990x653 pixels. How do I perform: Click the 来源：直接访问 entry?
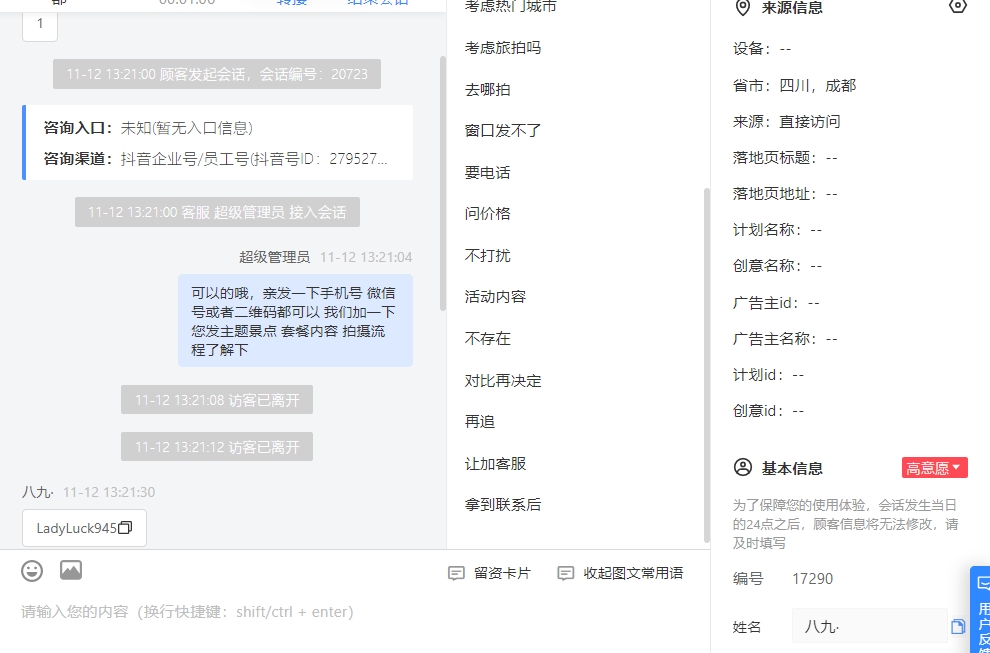coord(787,121)
